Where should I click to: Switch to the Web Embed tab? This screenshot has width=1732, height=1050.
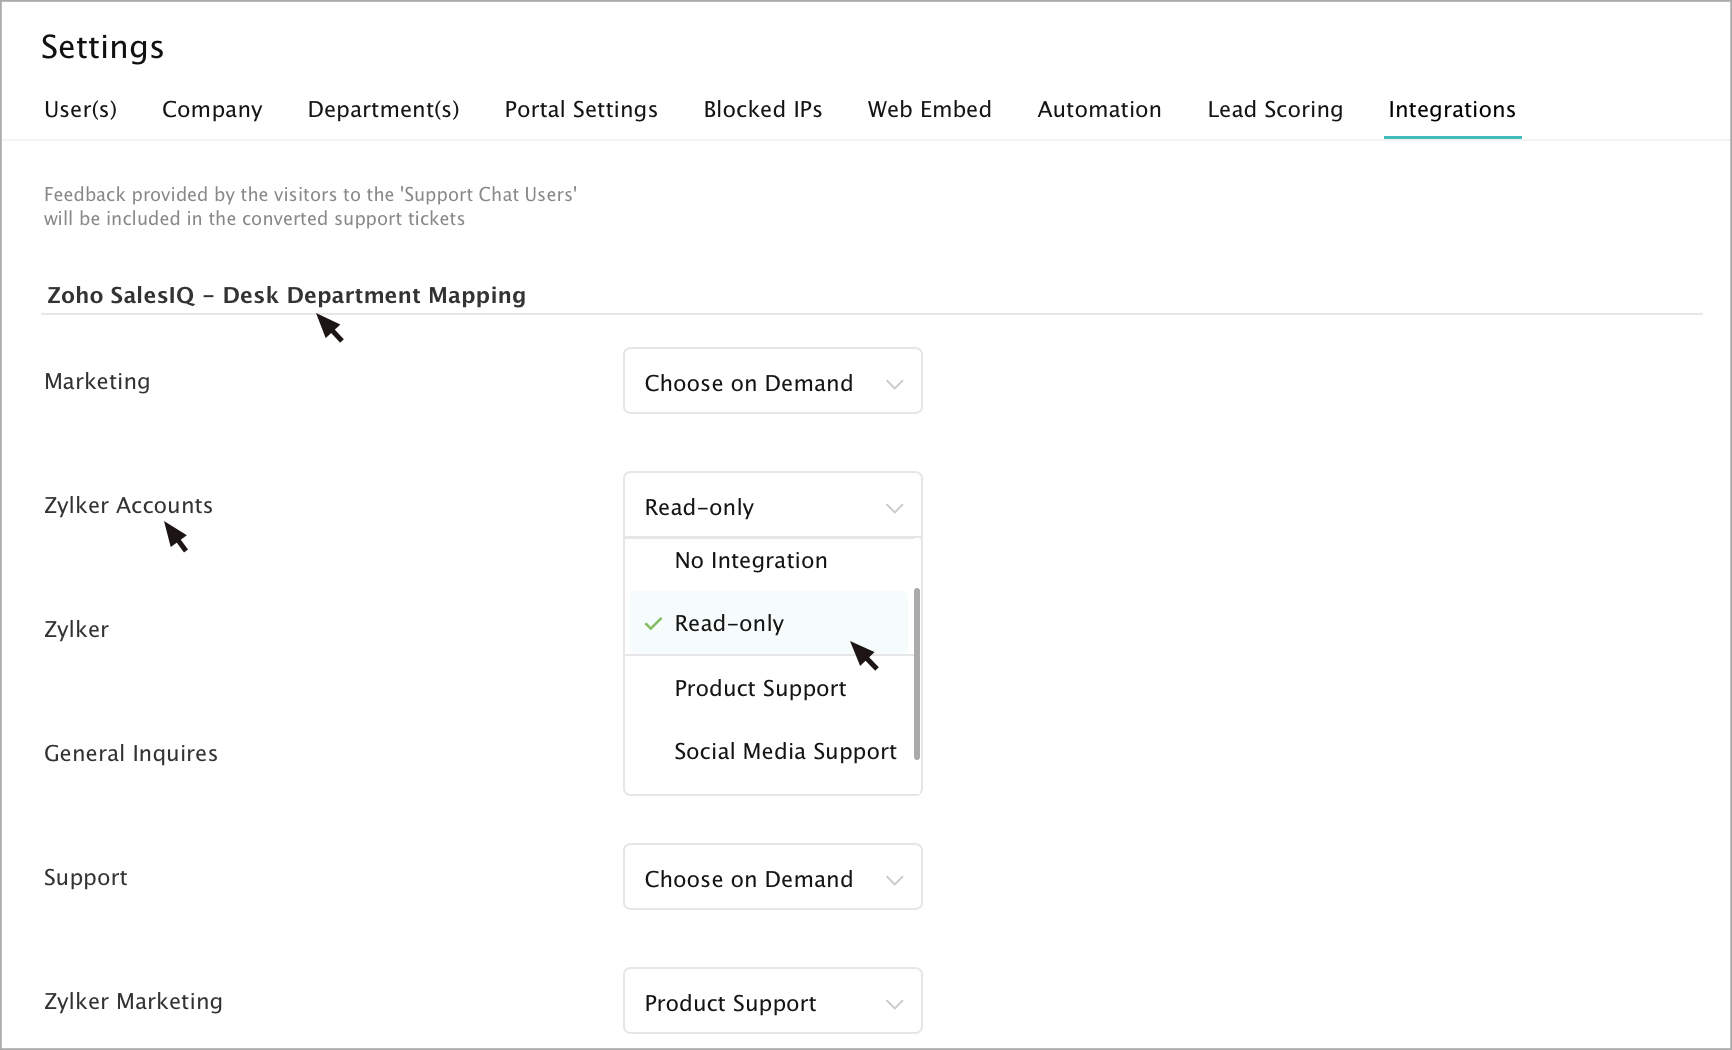pyautogui.click(x=929, y=110)
